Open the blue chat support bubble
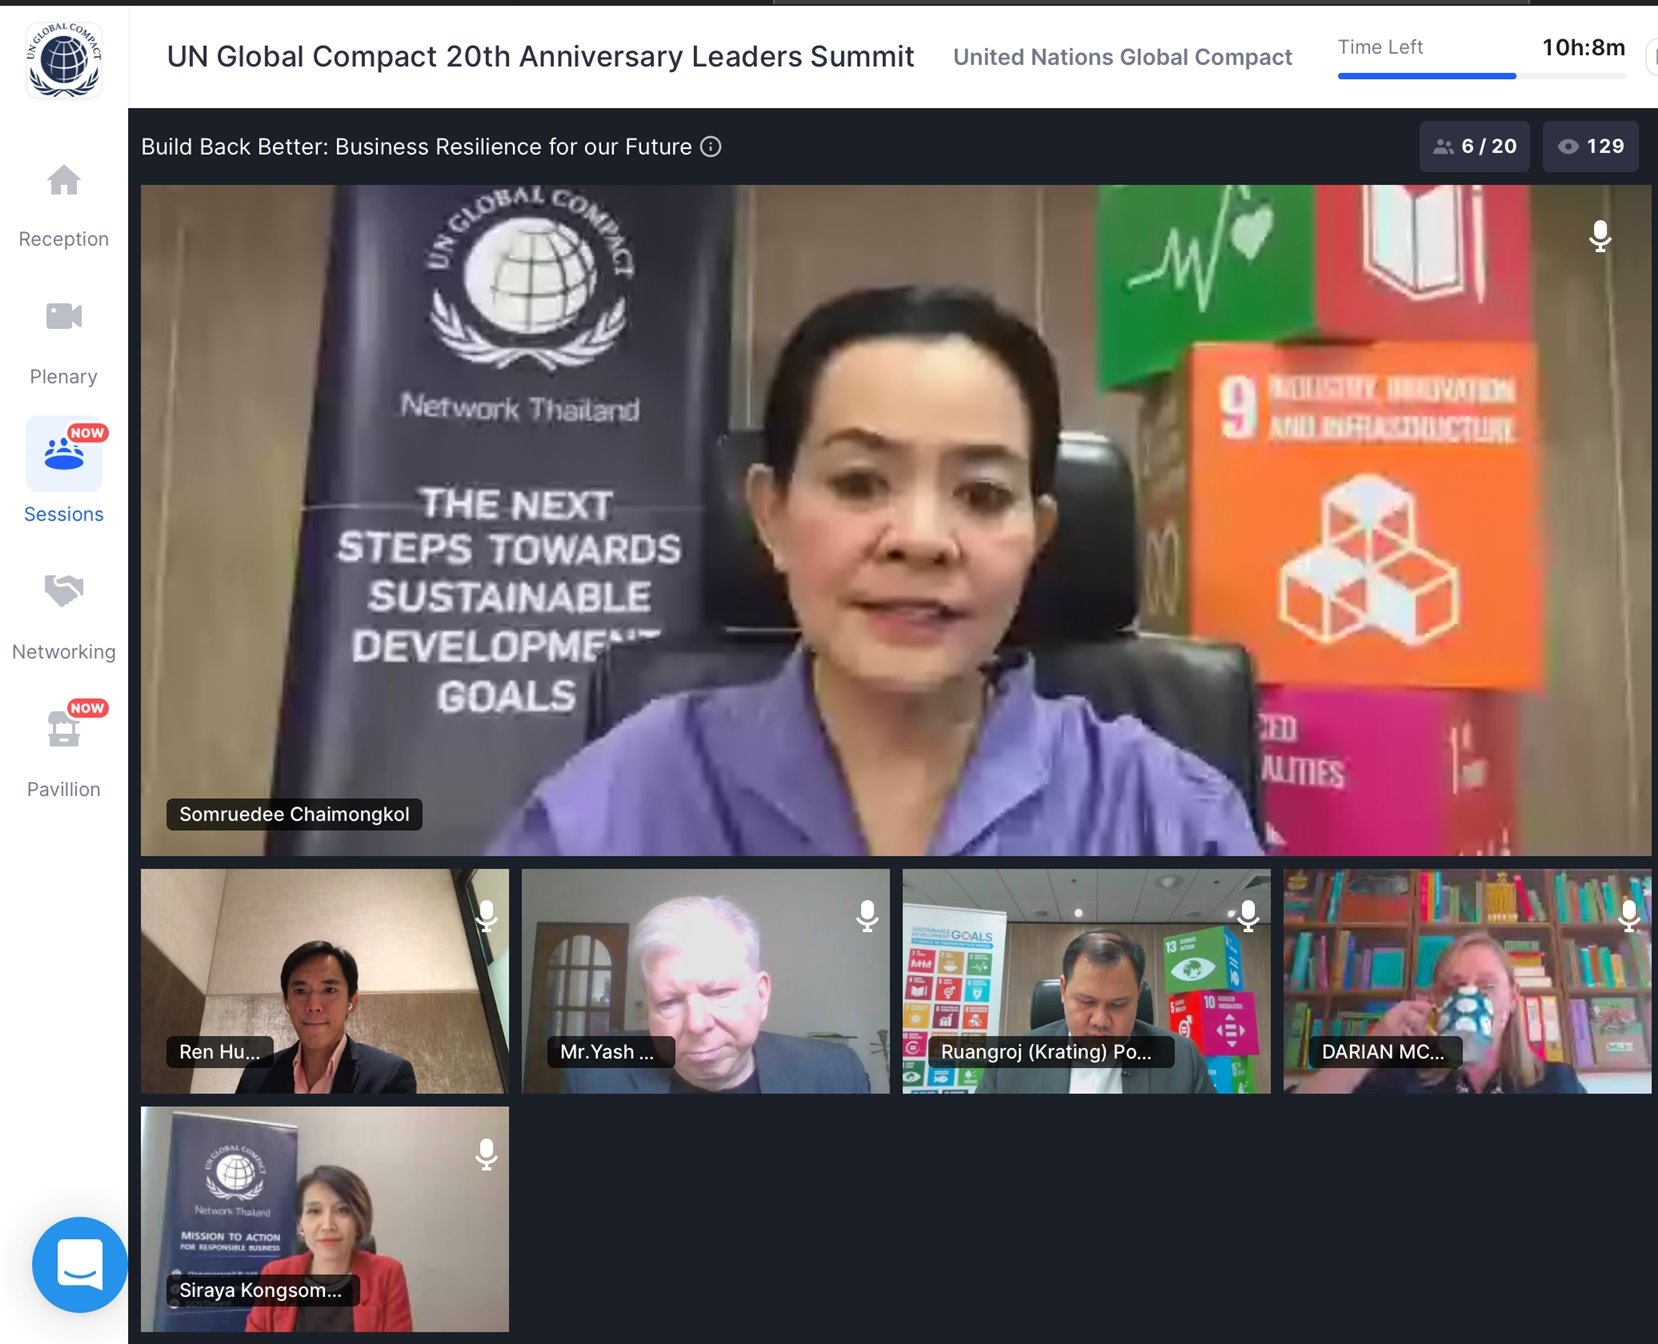Image resolution: width=1658 pixels, height=1344 pixels. click(x=80, y=1264)
